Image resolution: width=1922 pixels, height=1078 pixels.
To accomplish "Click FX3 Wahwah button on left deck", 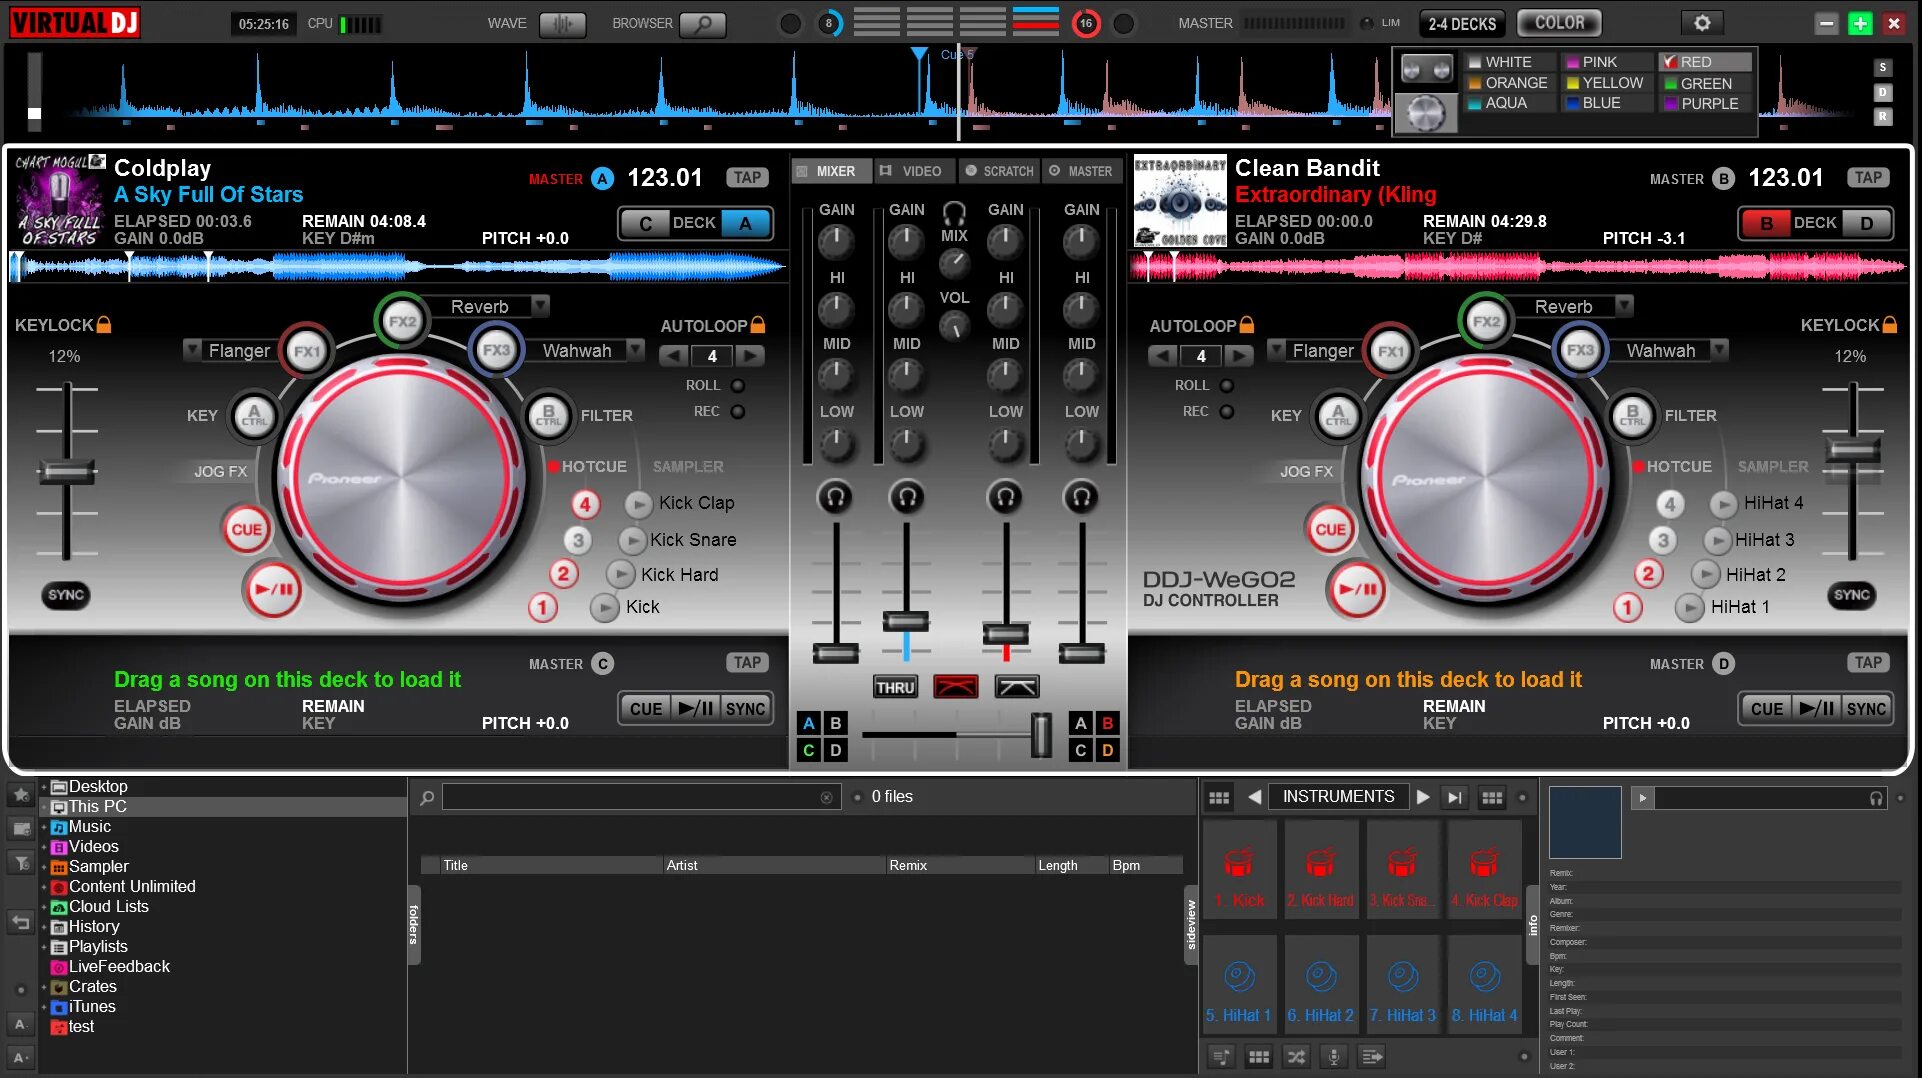I will point(496,350).
